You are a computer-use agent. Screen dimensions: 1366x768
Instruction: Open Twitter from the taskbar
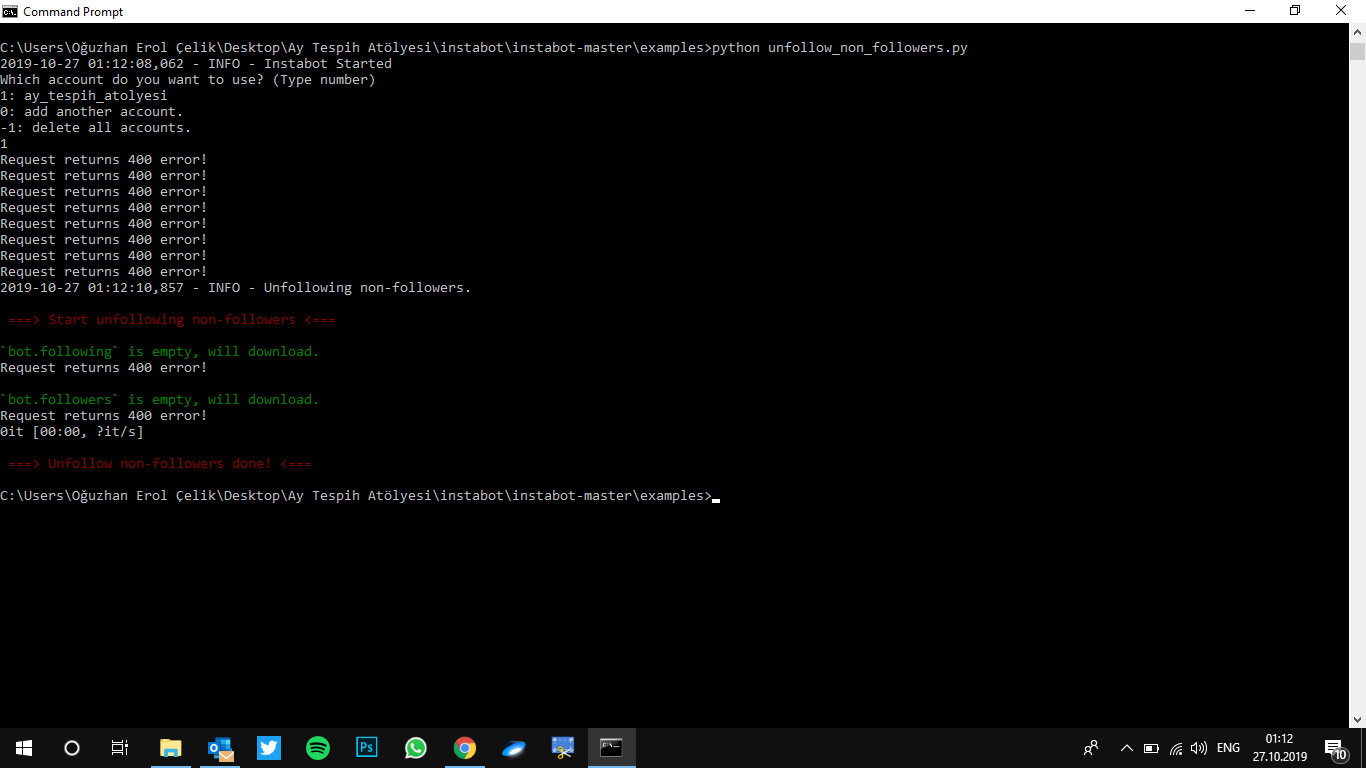[x=268, y=747]
